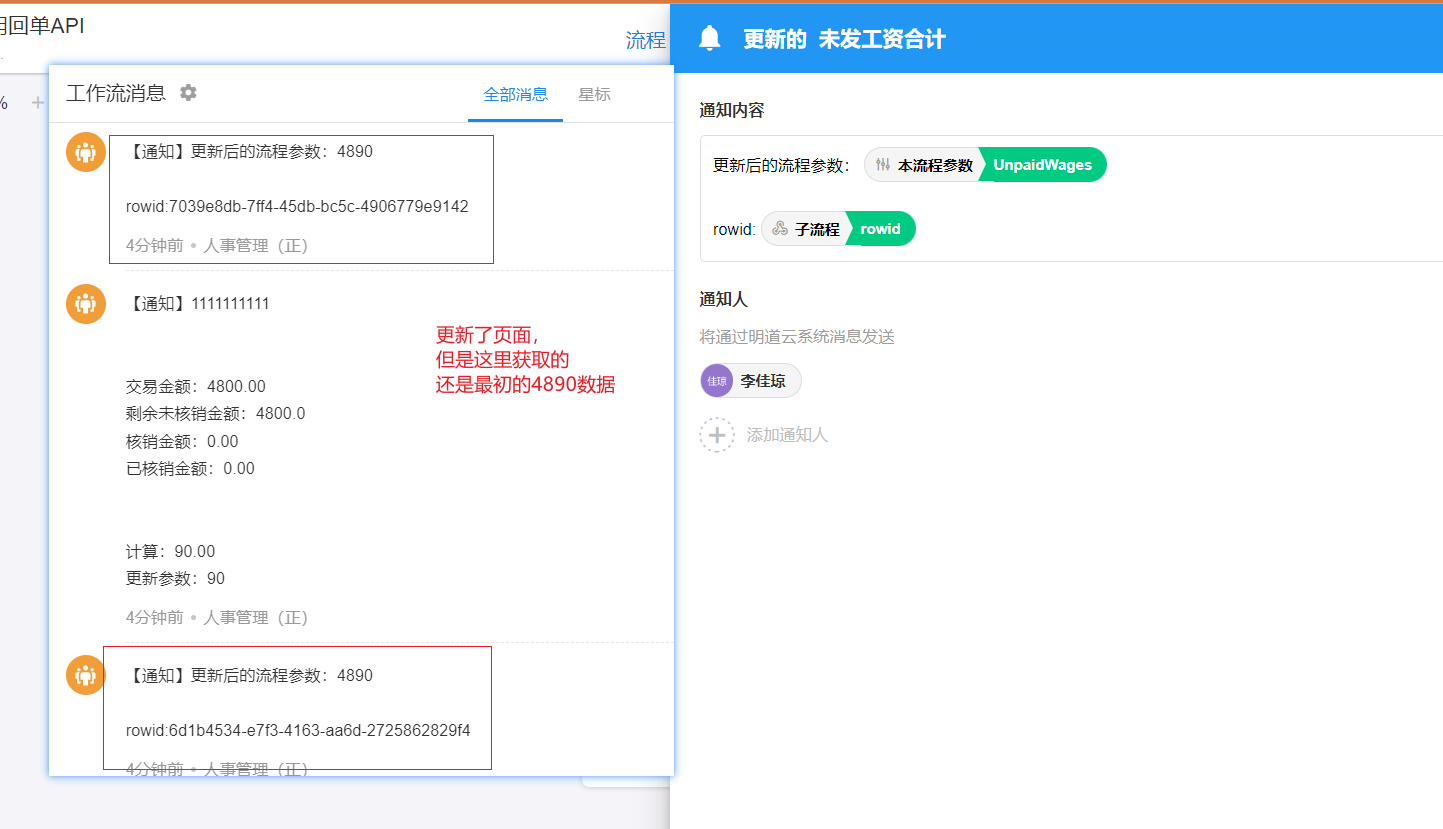1443x829 pixels.
Task: Click avatar icon of 1111111111 notification
Action: (x=86, y=304)
